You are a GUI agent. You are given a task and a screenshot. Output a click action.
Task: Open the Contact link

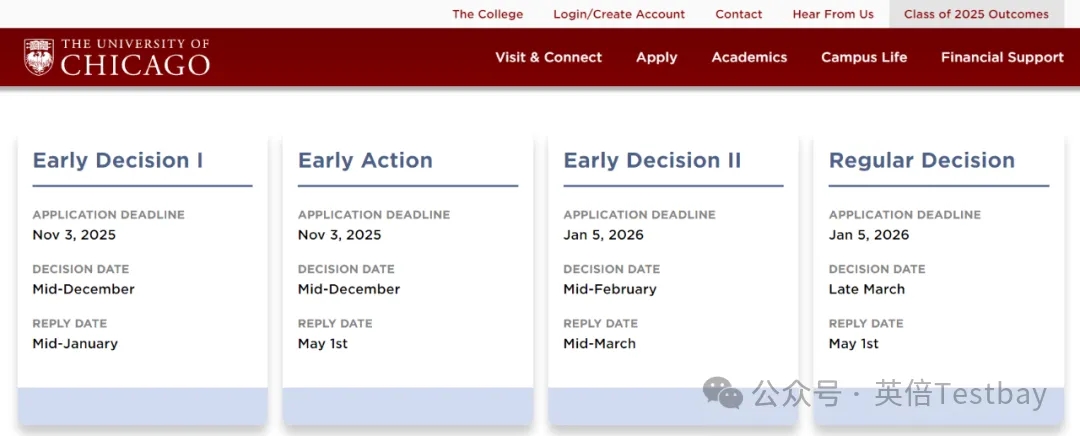click(x=738, y=14)
